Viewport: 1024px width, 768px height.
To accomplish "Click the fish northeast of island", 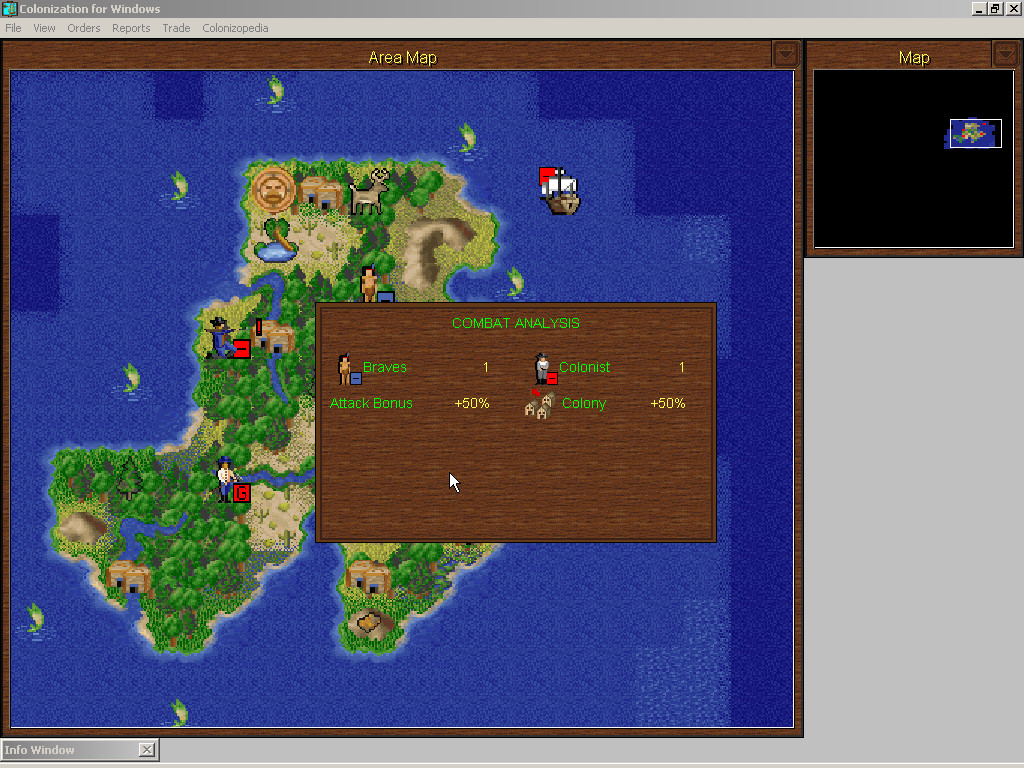I will click(466, 138).
